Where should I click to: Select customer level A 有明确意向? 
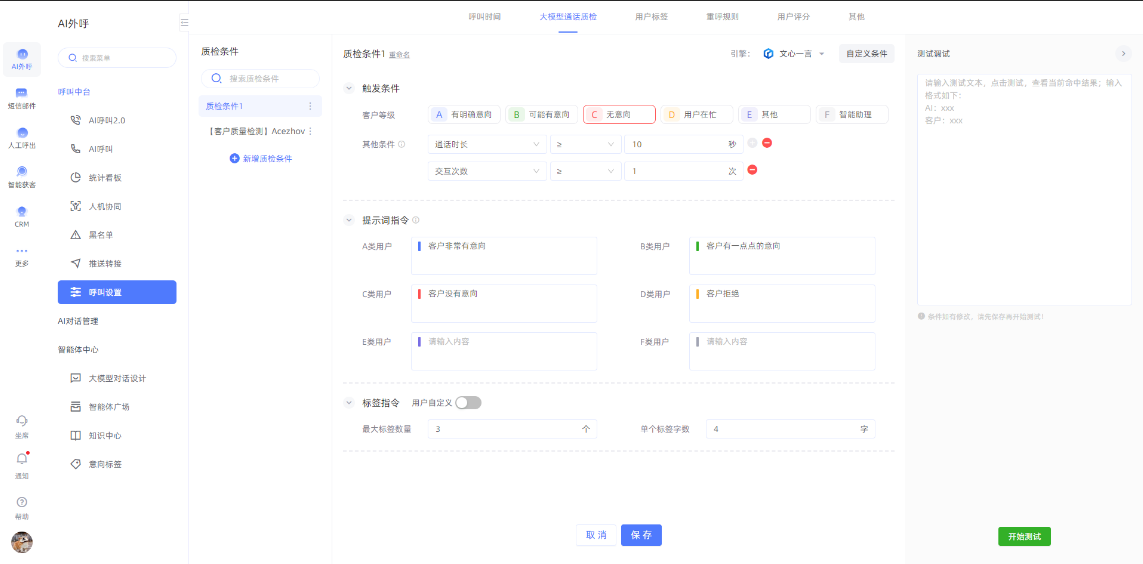coord(464,115)
